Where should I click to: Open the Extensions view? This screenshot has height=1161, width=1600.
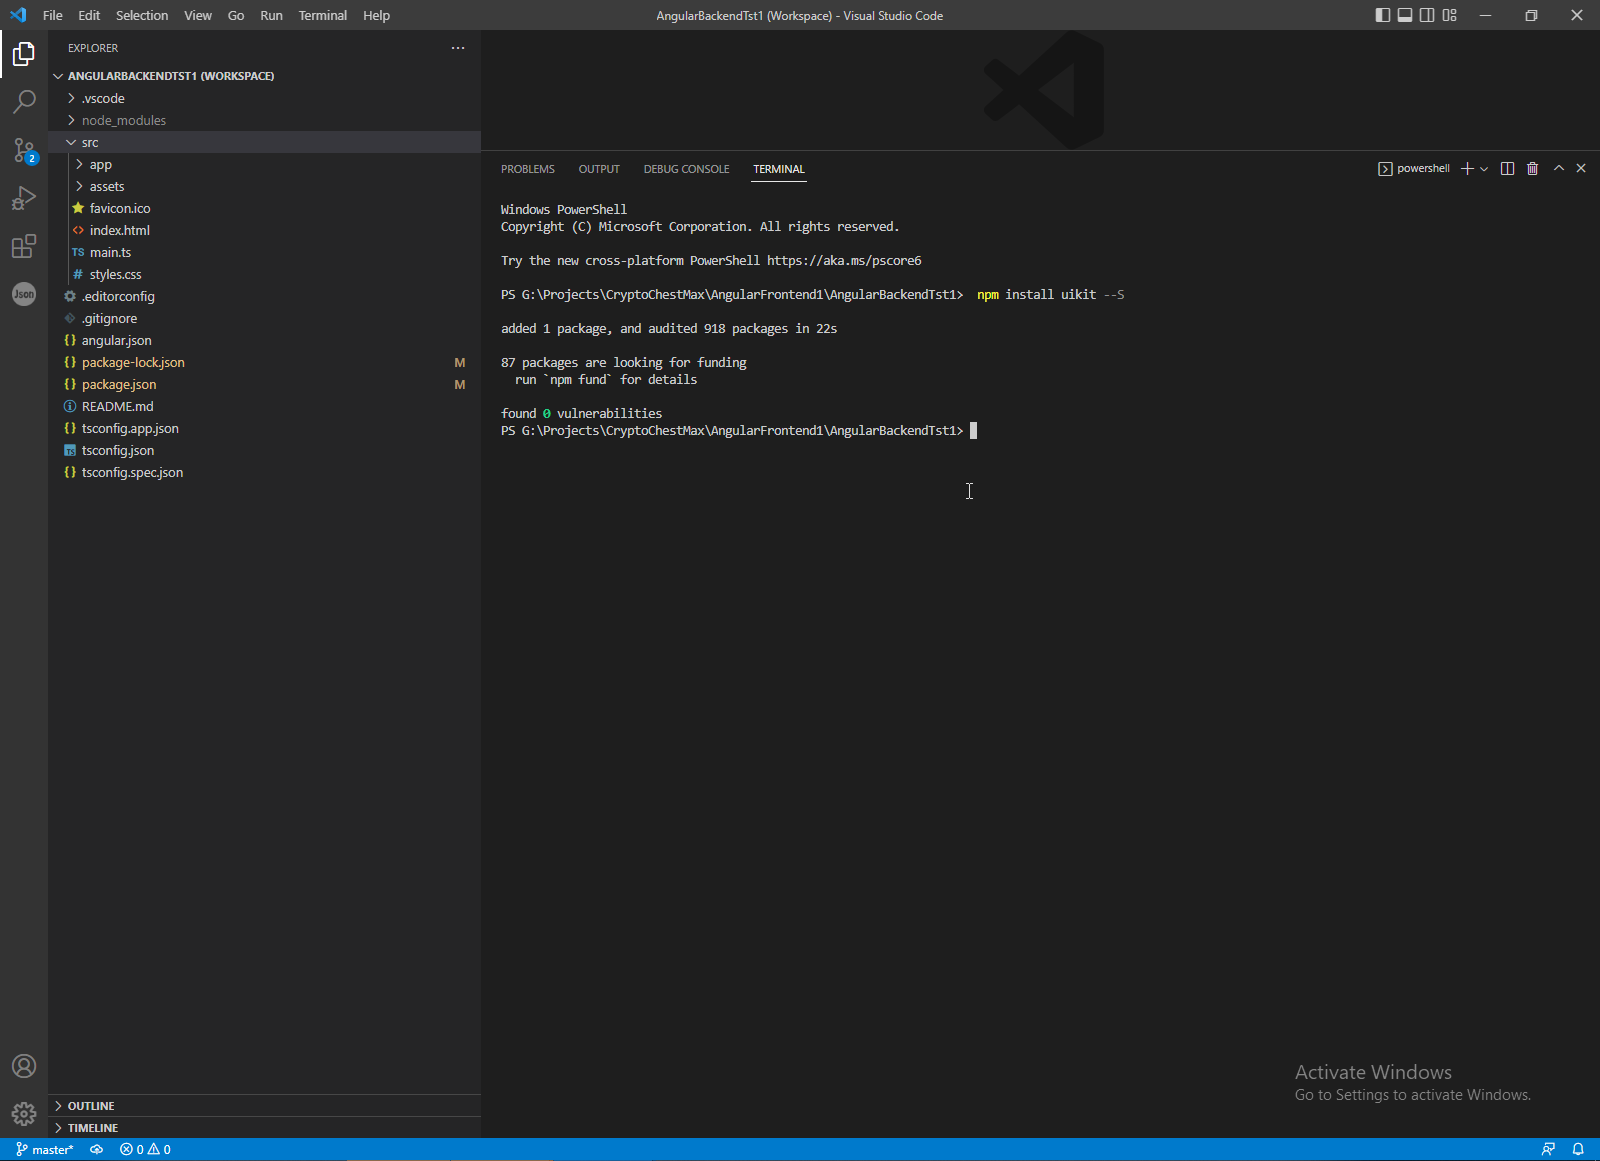pos(24,246)
